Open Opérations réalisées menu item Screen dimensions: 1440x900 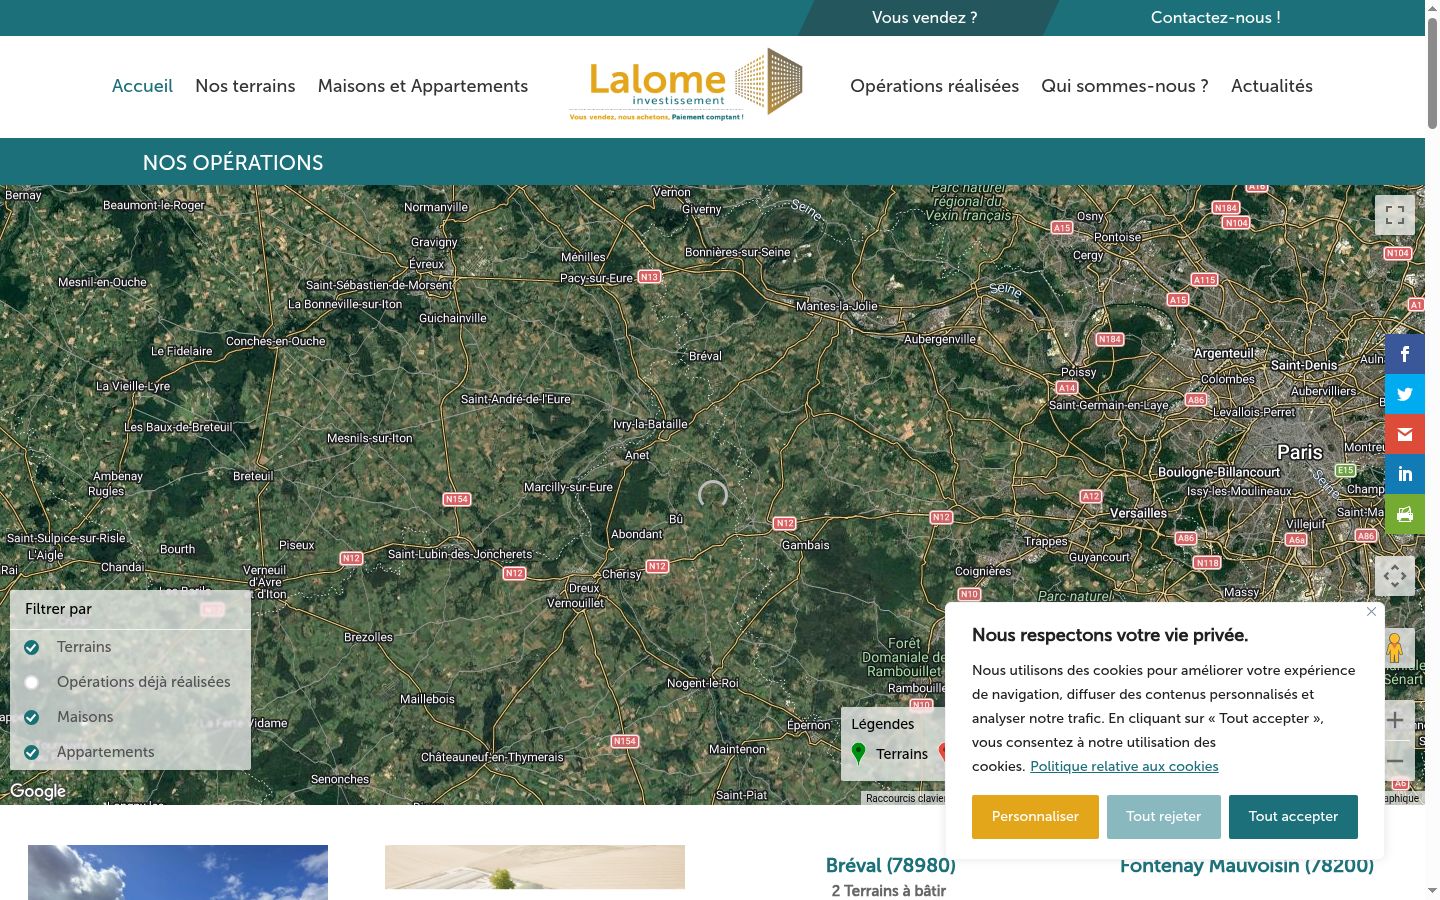tap(934, 86)
